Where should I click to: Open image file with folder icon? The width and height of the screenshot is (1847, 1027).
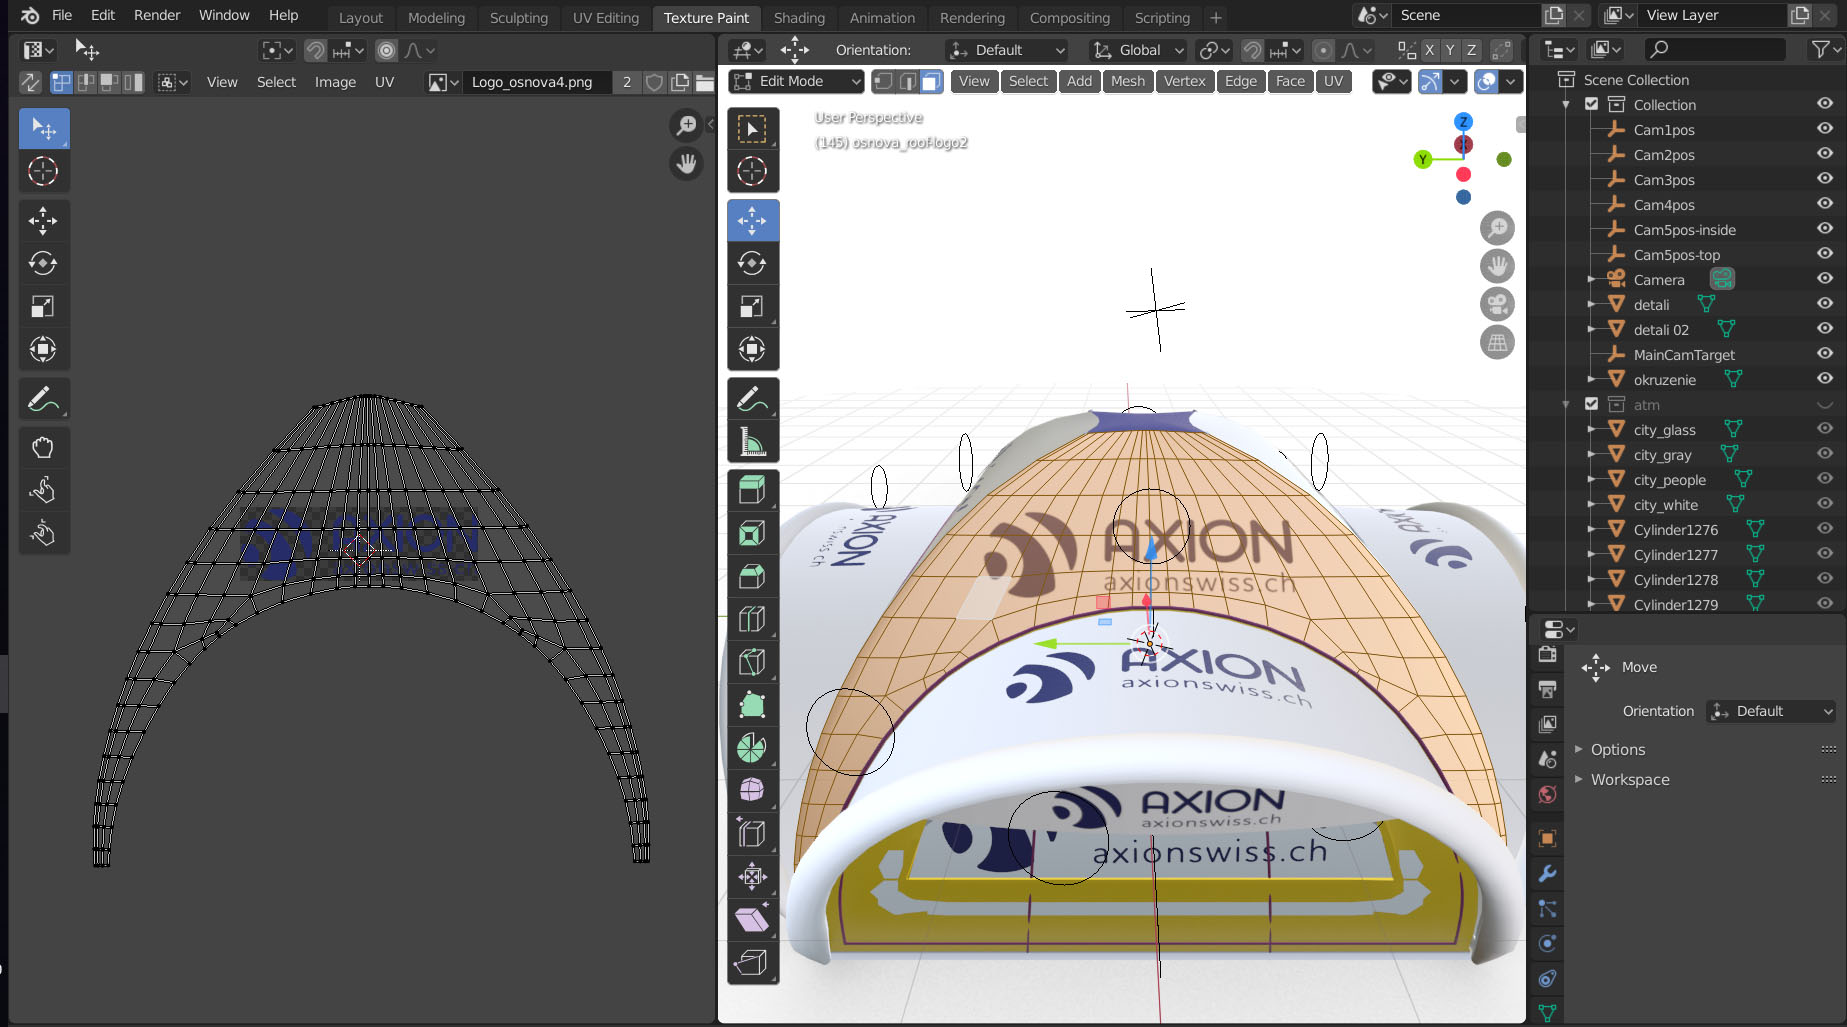[704, 82]
